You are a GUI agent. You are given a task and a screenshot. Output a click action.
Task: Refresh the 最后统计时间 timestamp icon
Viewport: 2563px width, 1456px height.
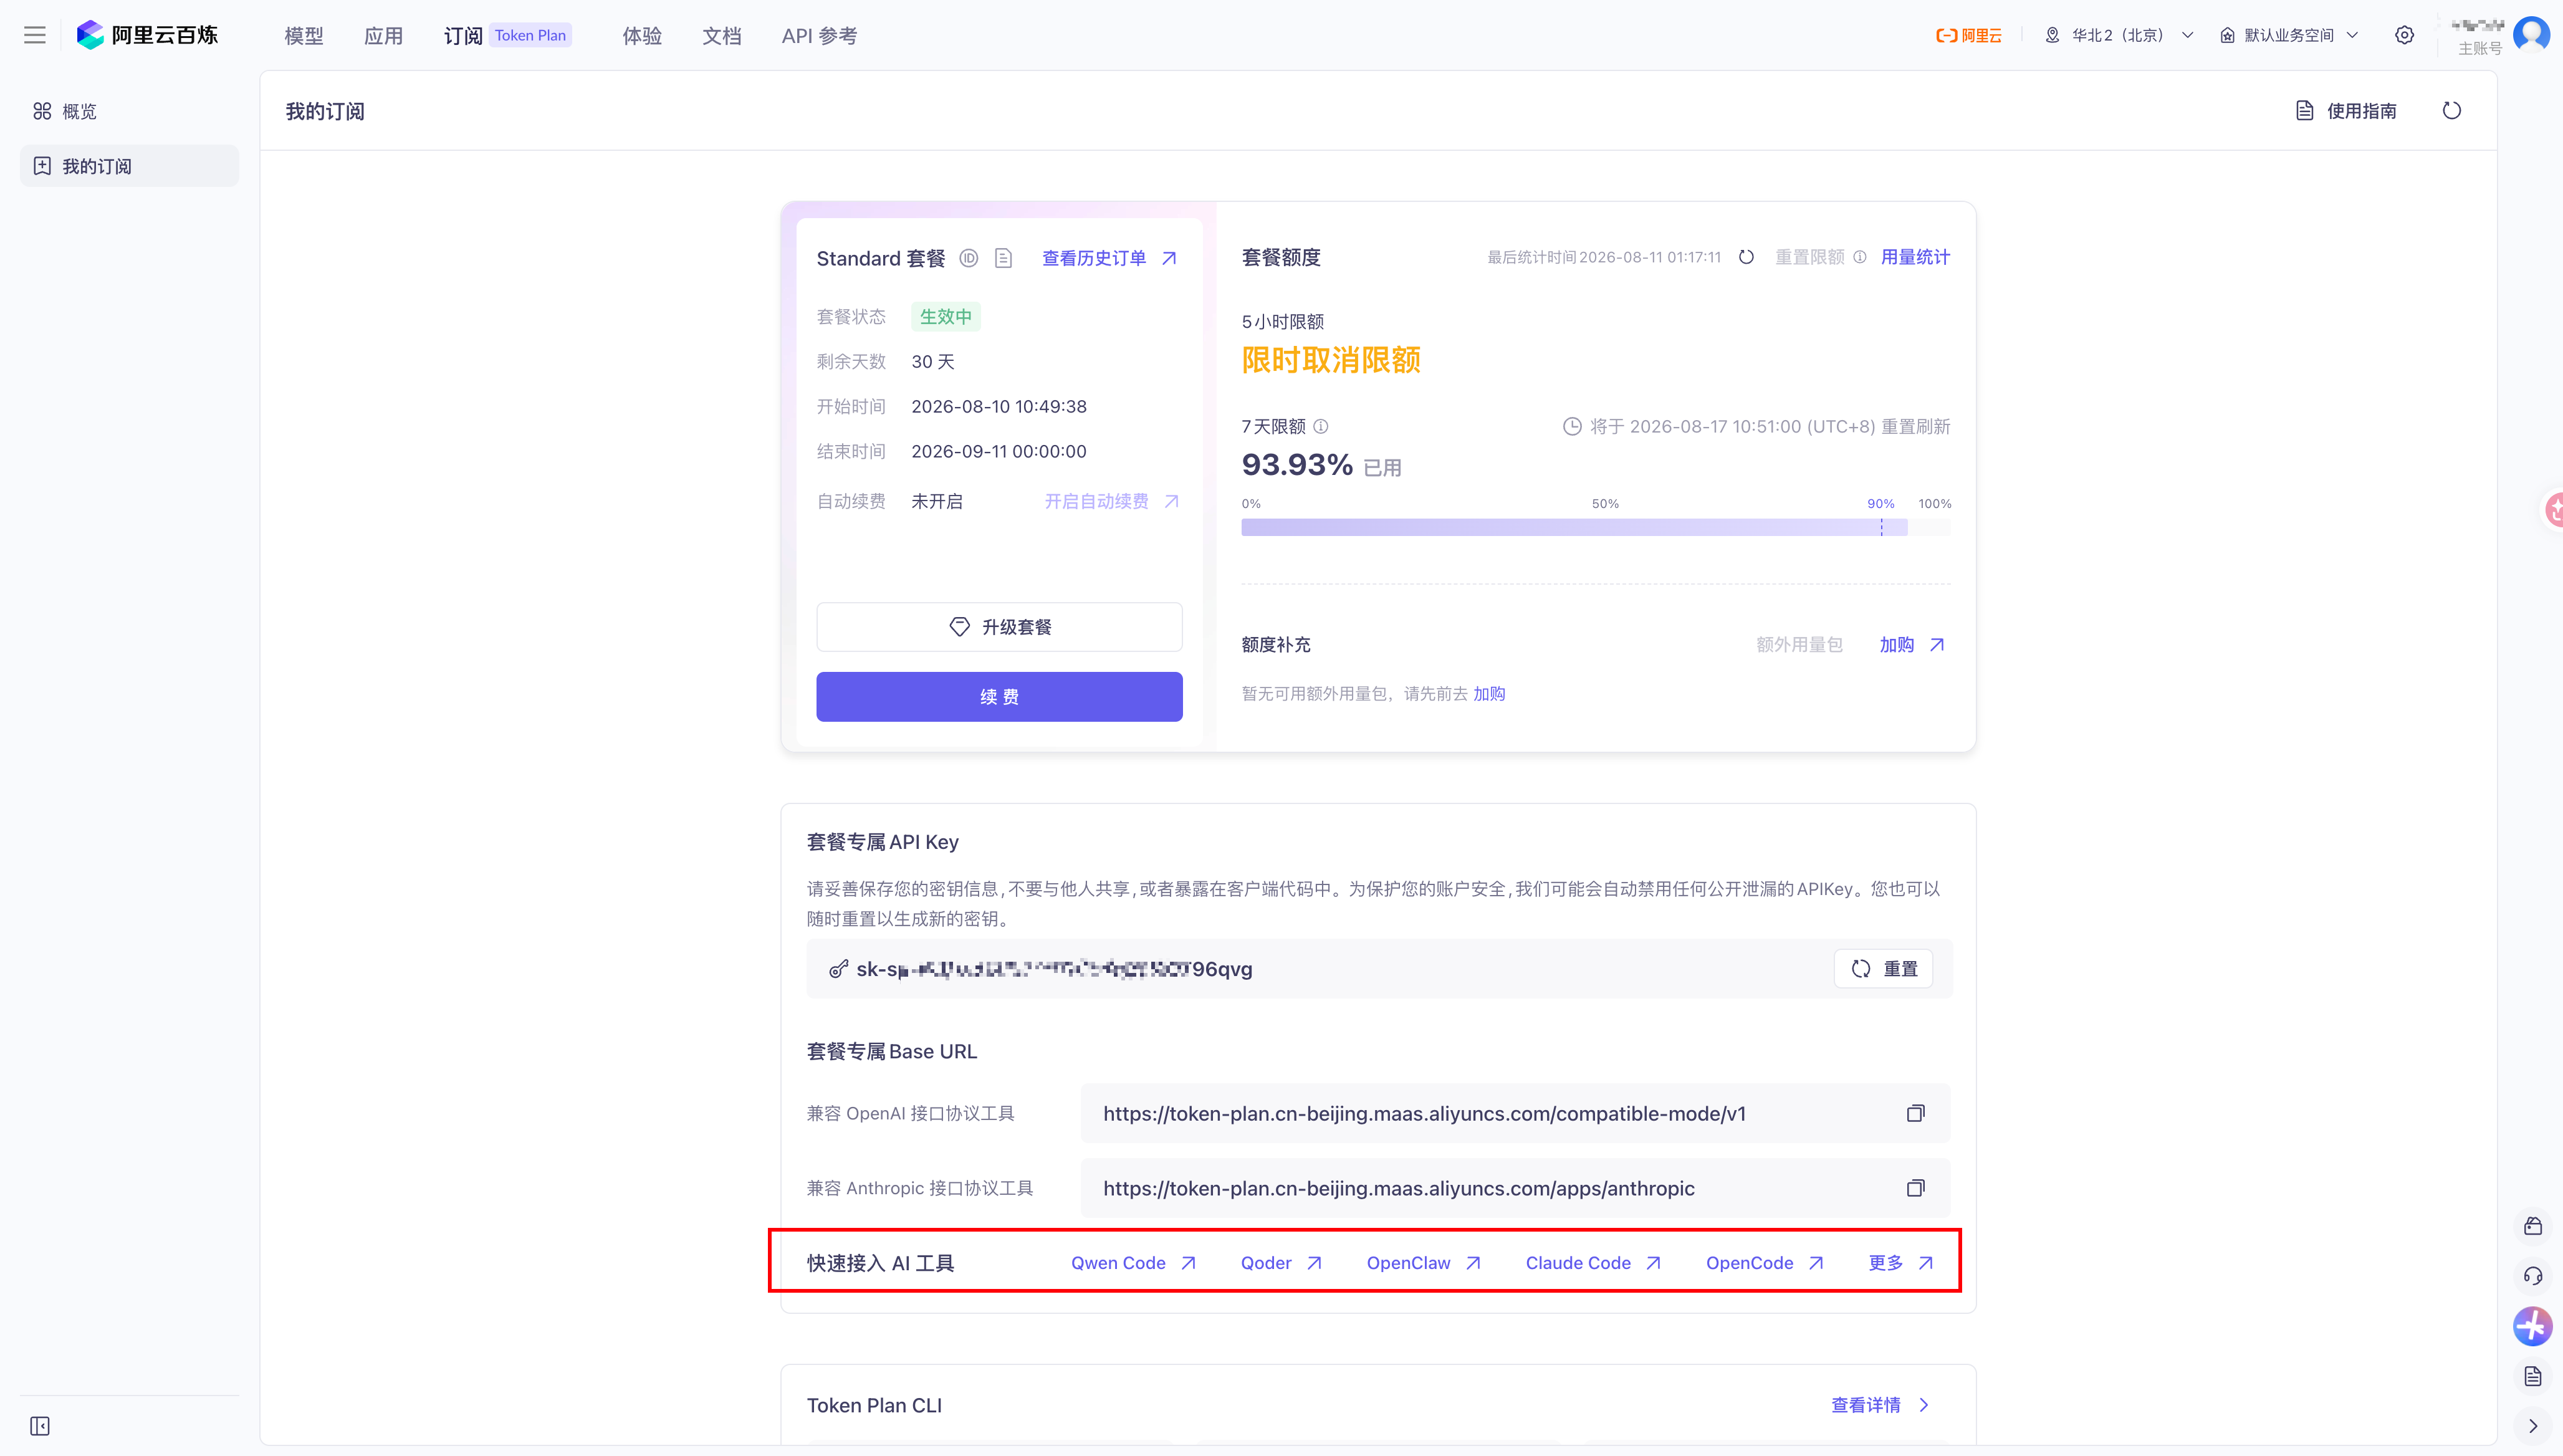click(1746, 257)
